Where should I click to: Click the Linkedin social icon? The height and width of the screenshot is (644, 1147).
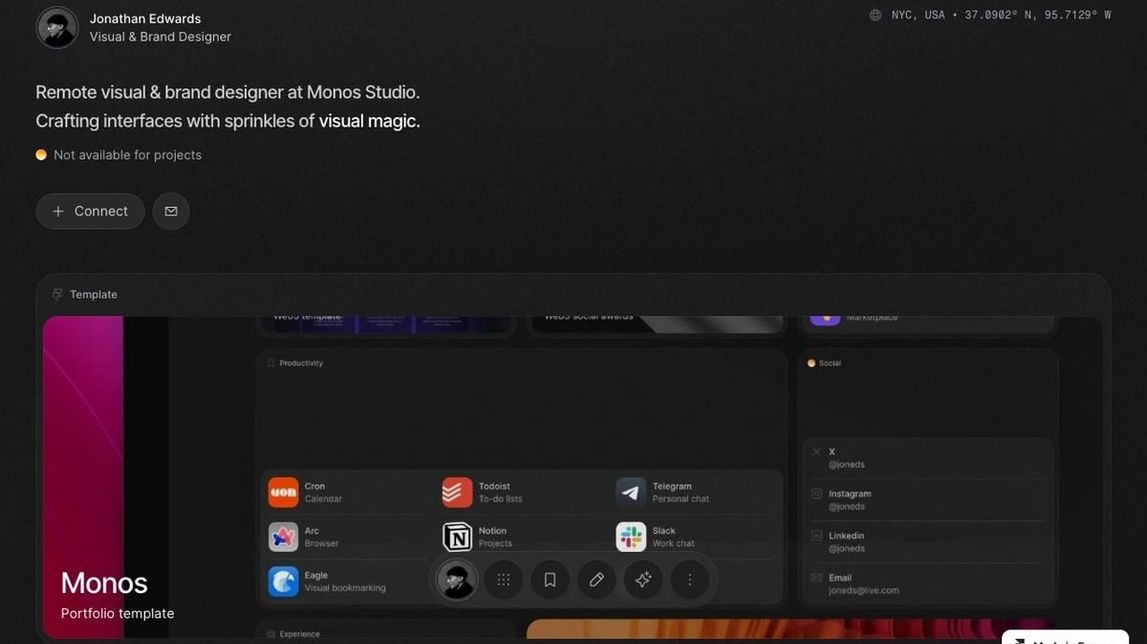pyautogui.click(x=816, y=536)
